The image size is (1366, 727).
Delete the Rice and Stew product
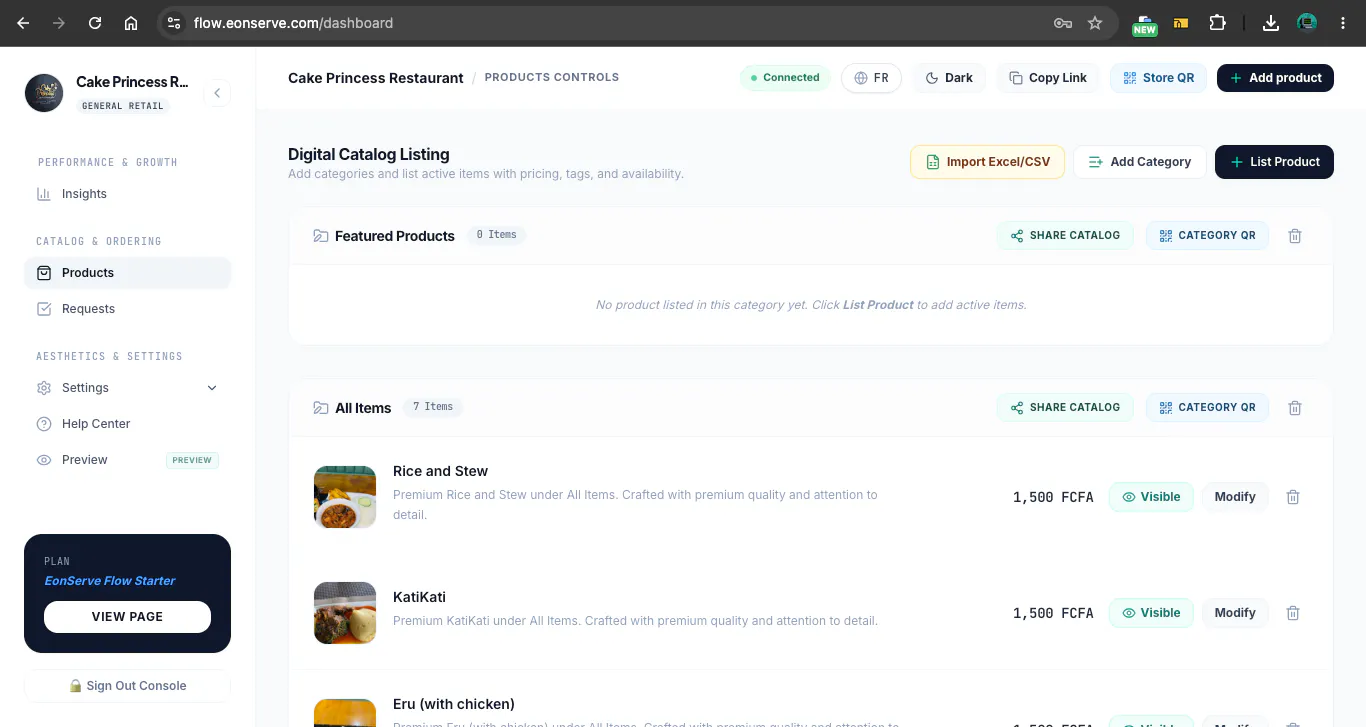coord(1293,497)
